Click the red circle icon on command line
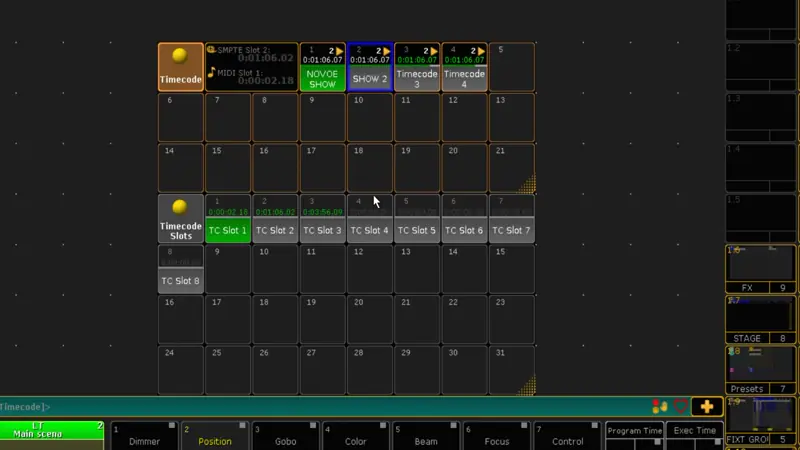Screen dimensions: 800x450 tap(682, 406)
